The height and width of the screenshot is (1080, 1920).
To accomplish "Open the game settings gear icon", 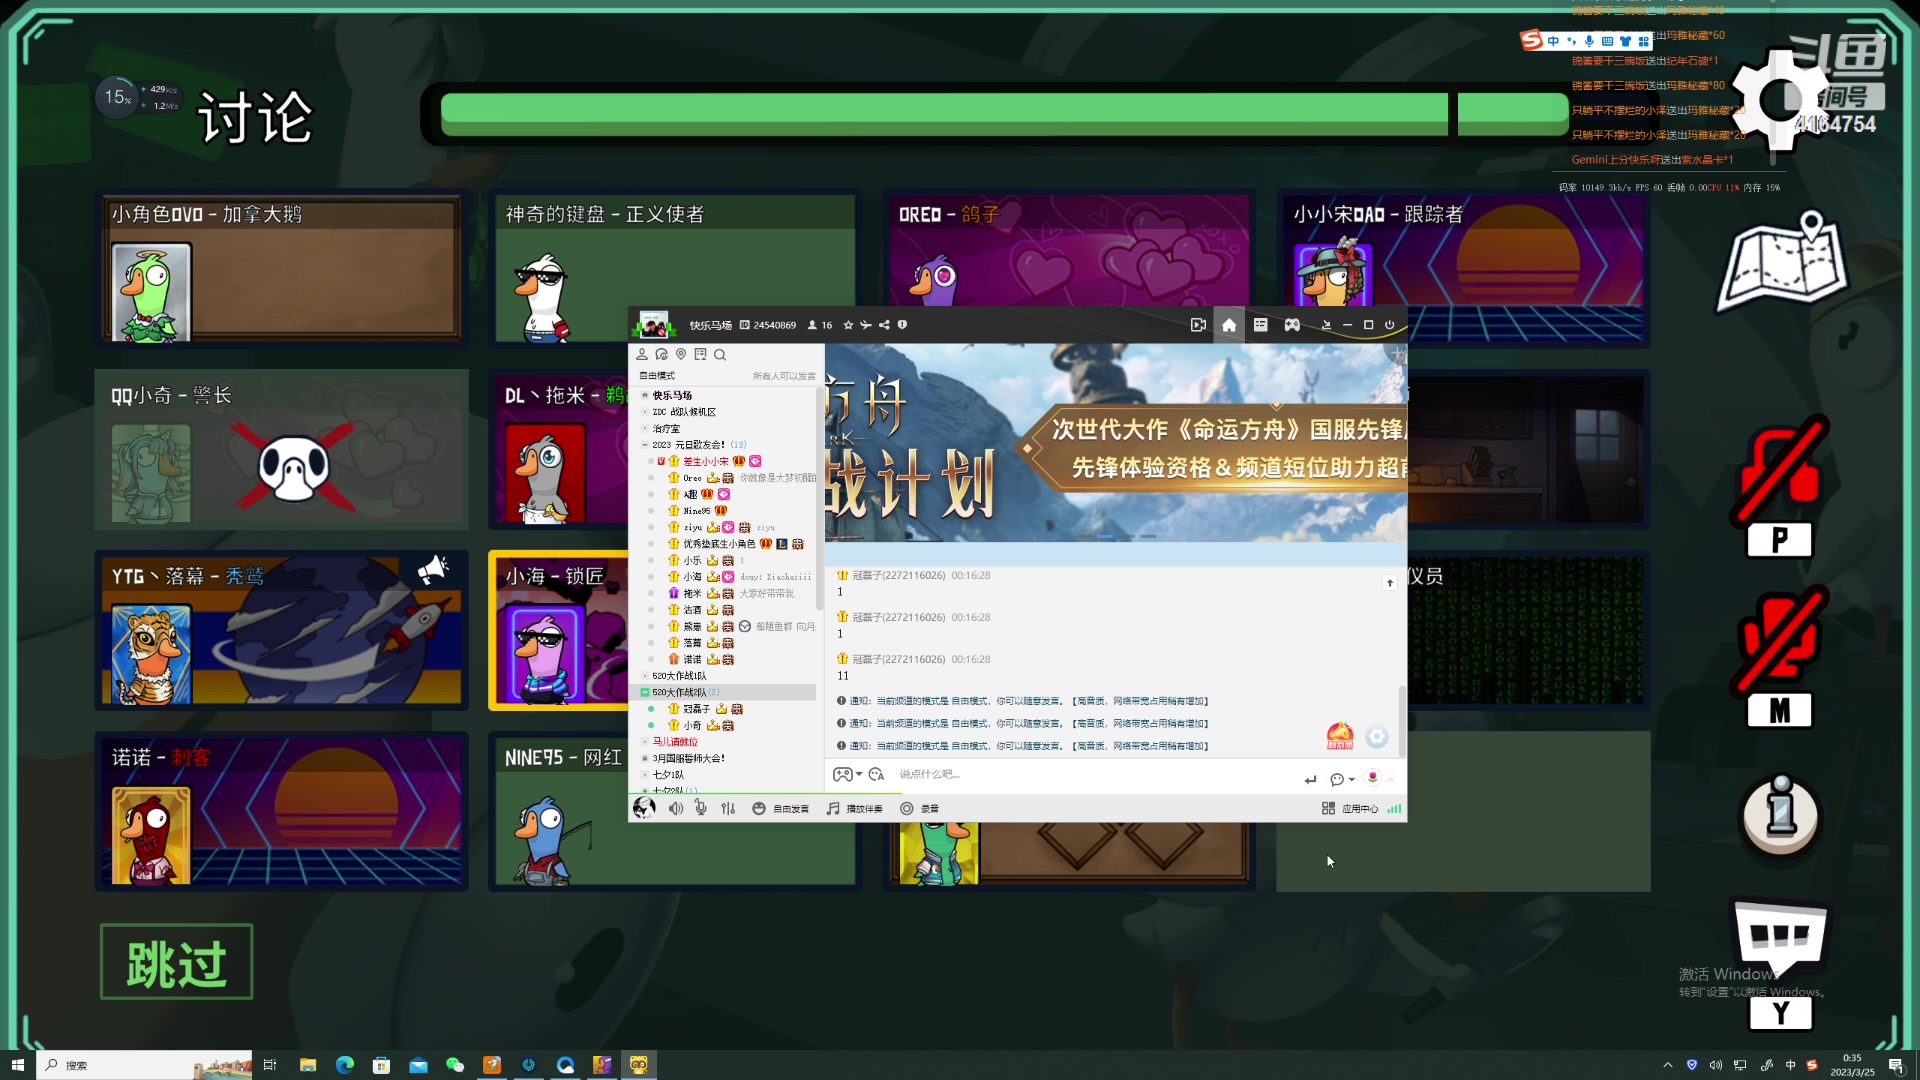I will click(1780, 100).
